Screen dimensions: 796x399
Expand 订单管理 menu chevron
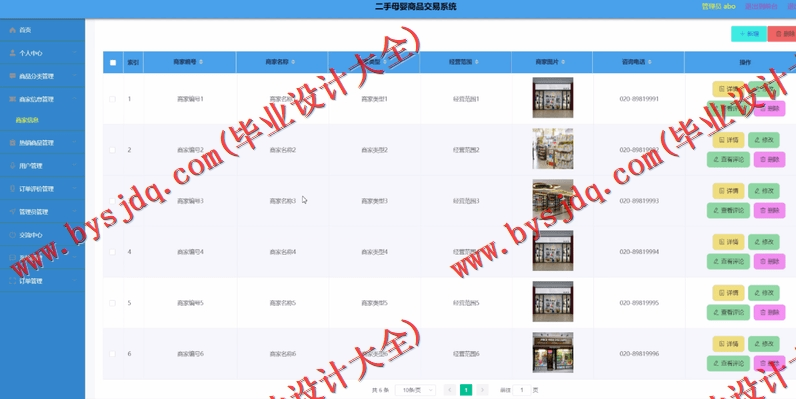click(x=75, y=281)
